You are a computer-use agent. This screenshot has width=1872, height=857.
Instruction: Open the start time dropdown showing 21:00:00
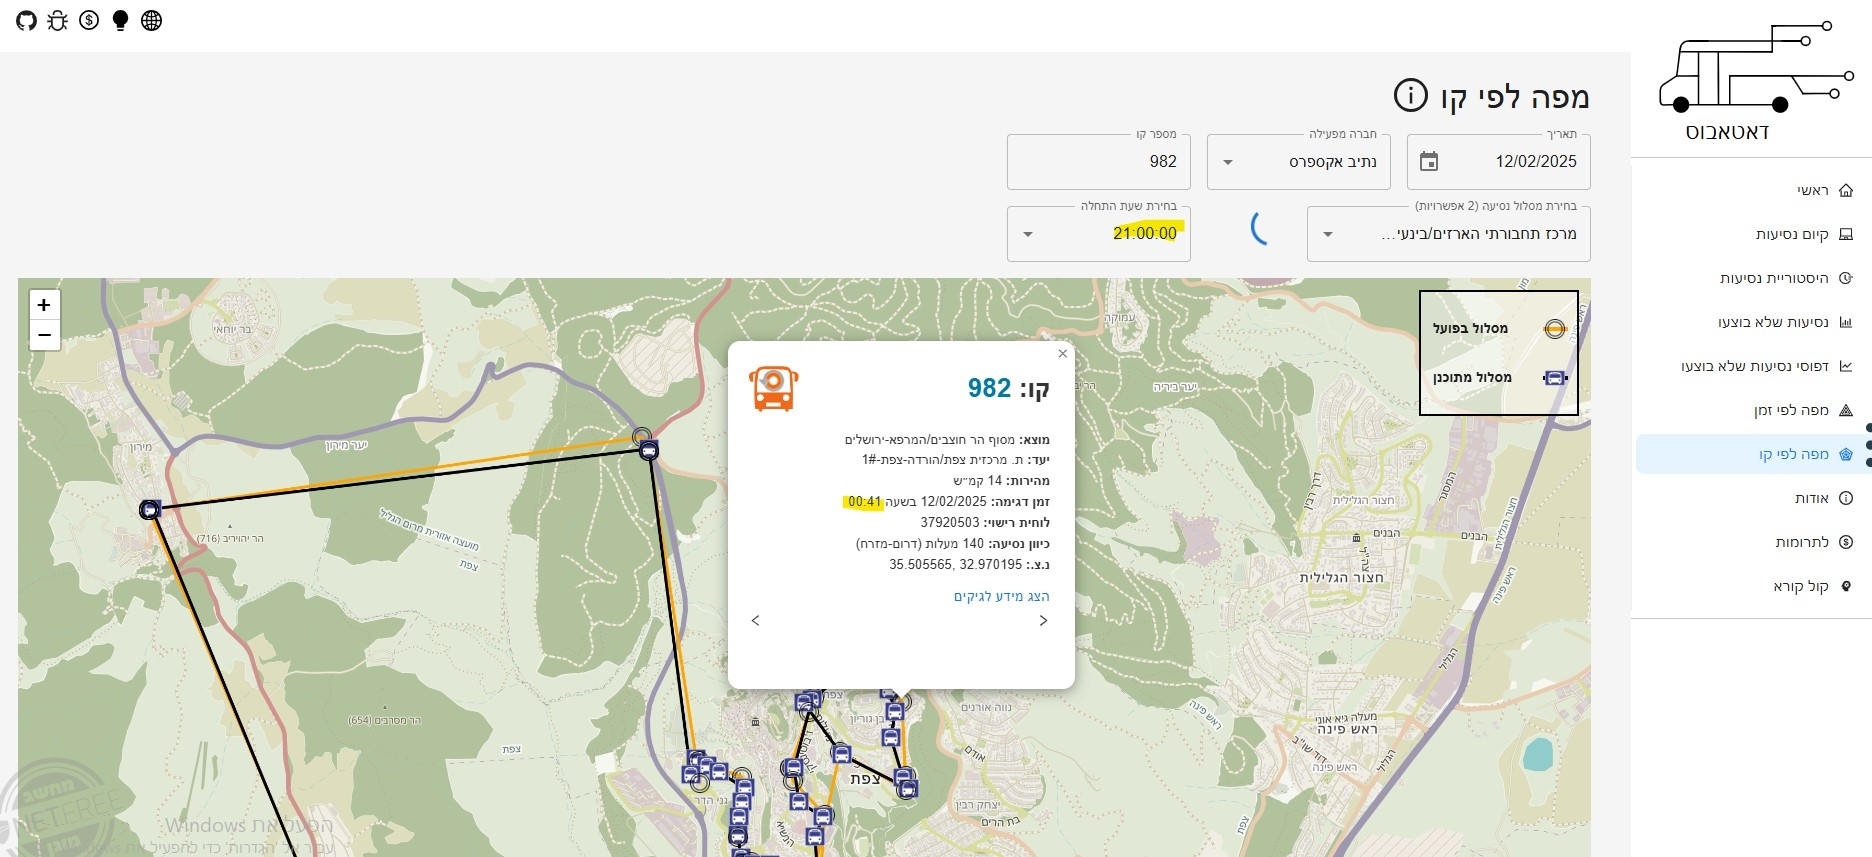[1098, 234]
